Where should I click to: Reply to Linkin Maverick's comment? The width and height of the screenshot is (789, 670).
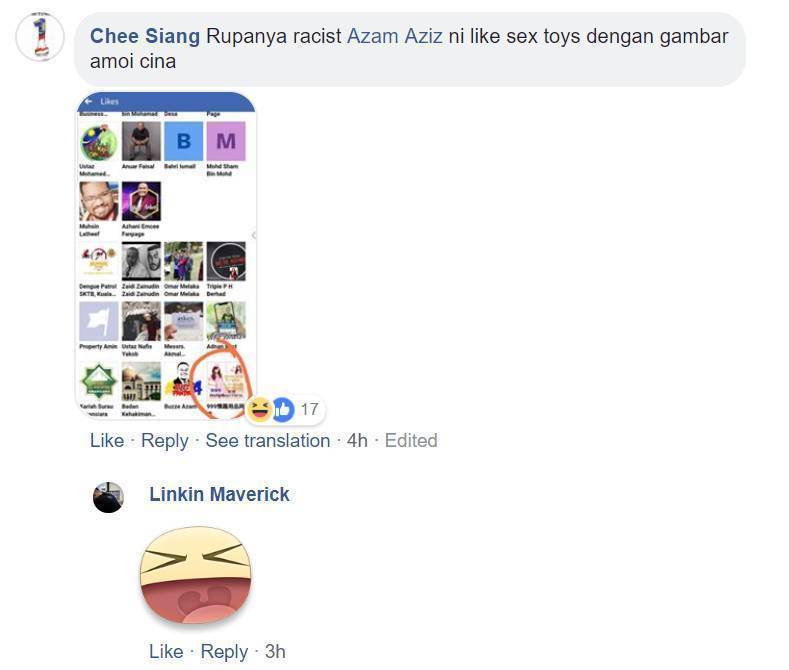pyautogui.click(x=224, y=652)
